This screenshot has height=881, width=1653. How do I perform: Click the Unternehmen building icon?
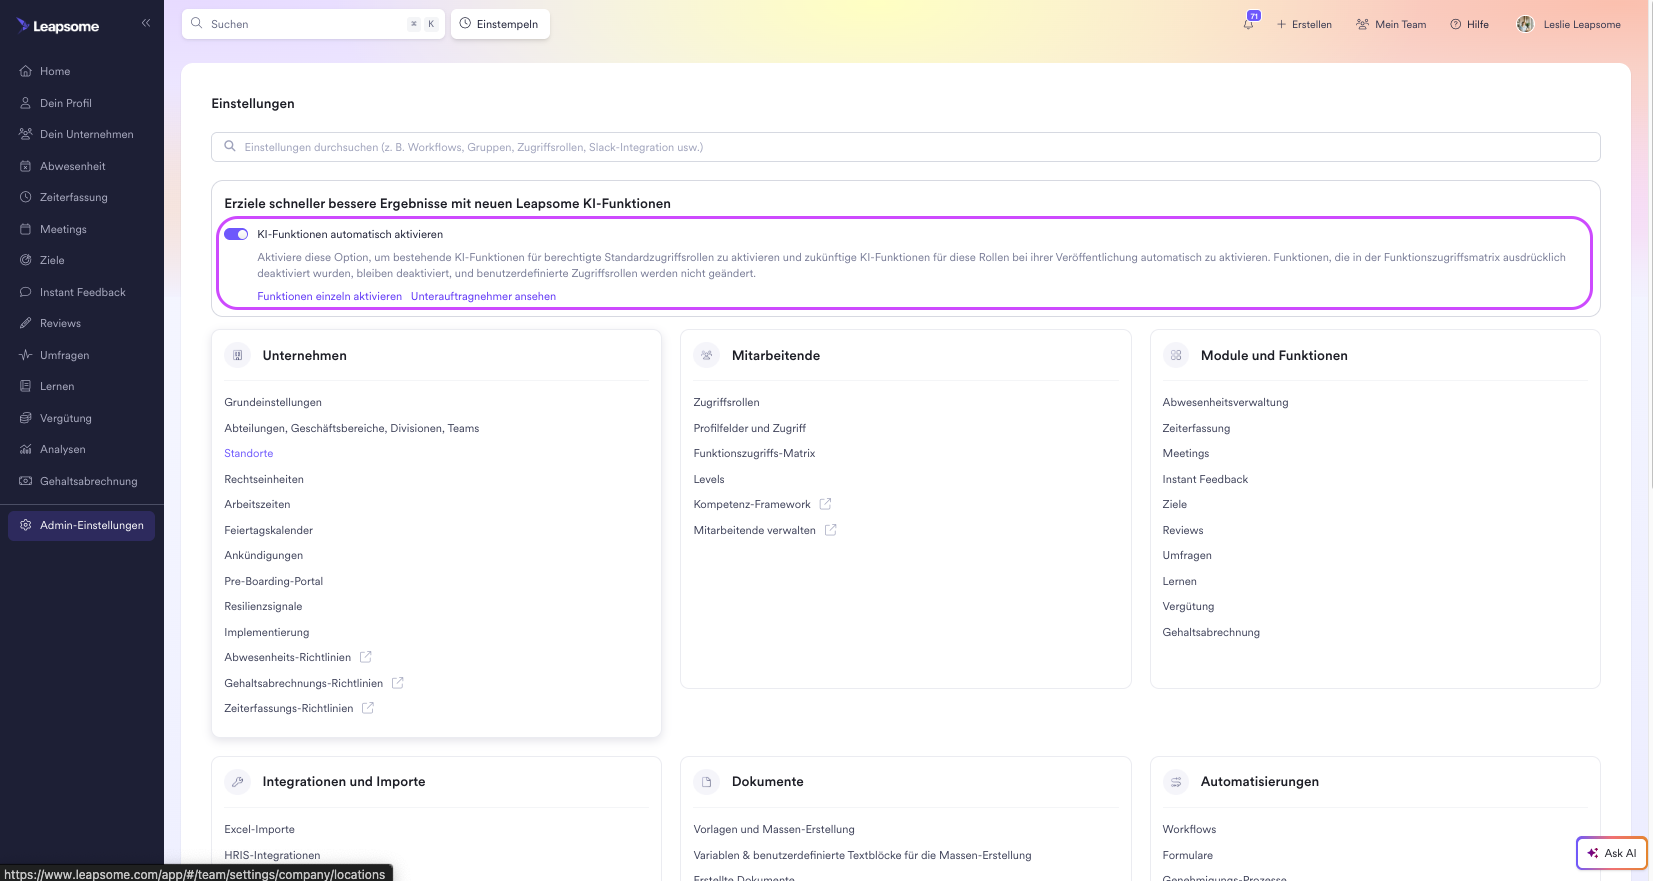[238, 355]
